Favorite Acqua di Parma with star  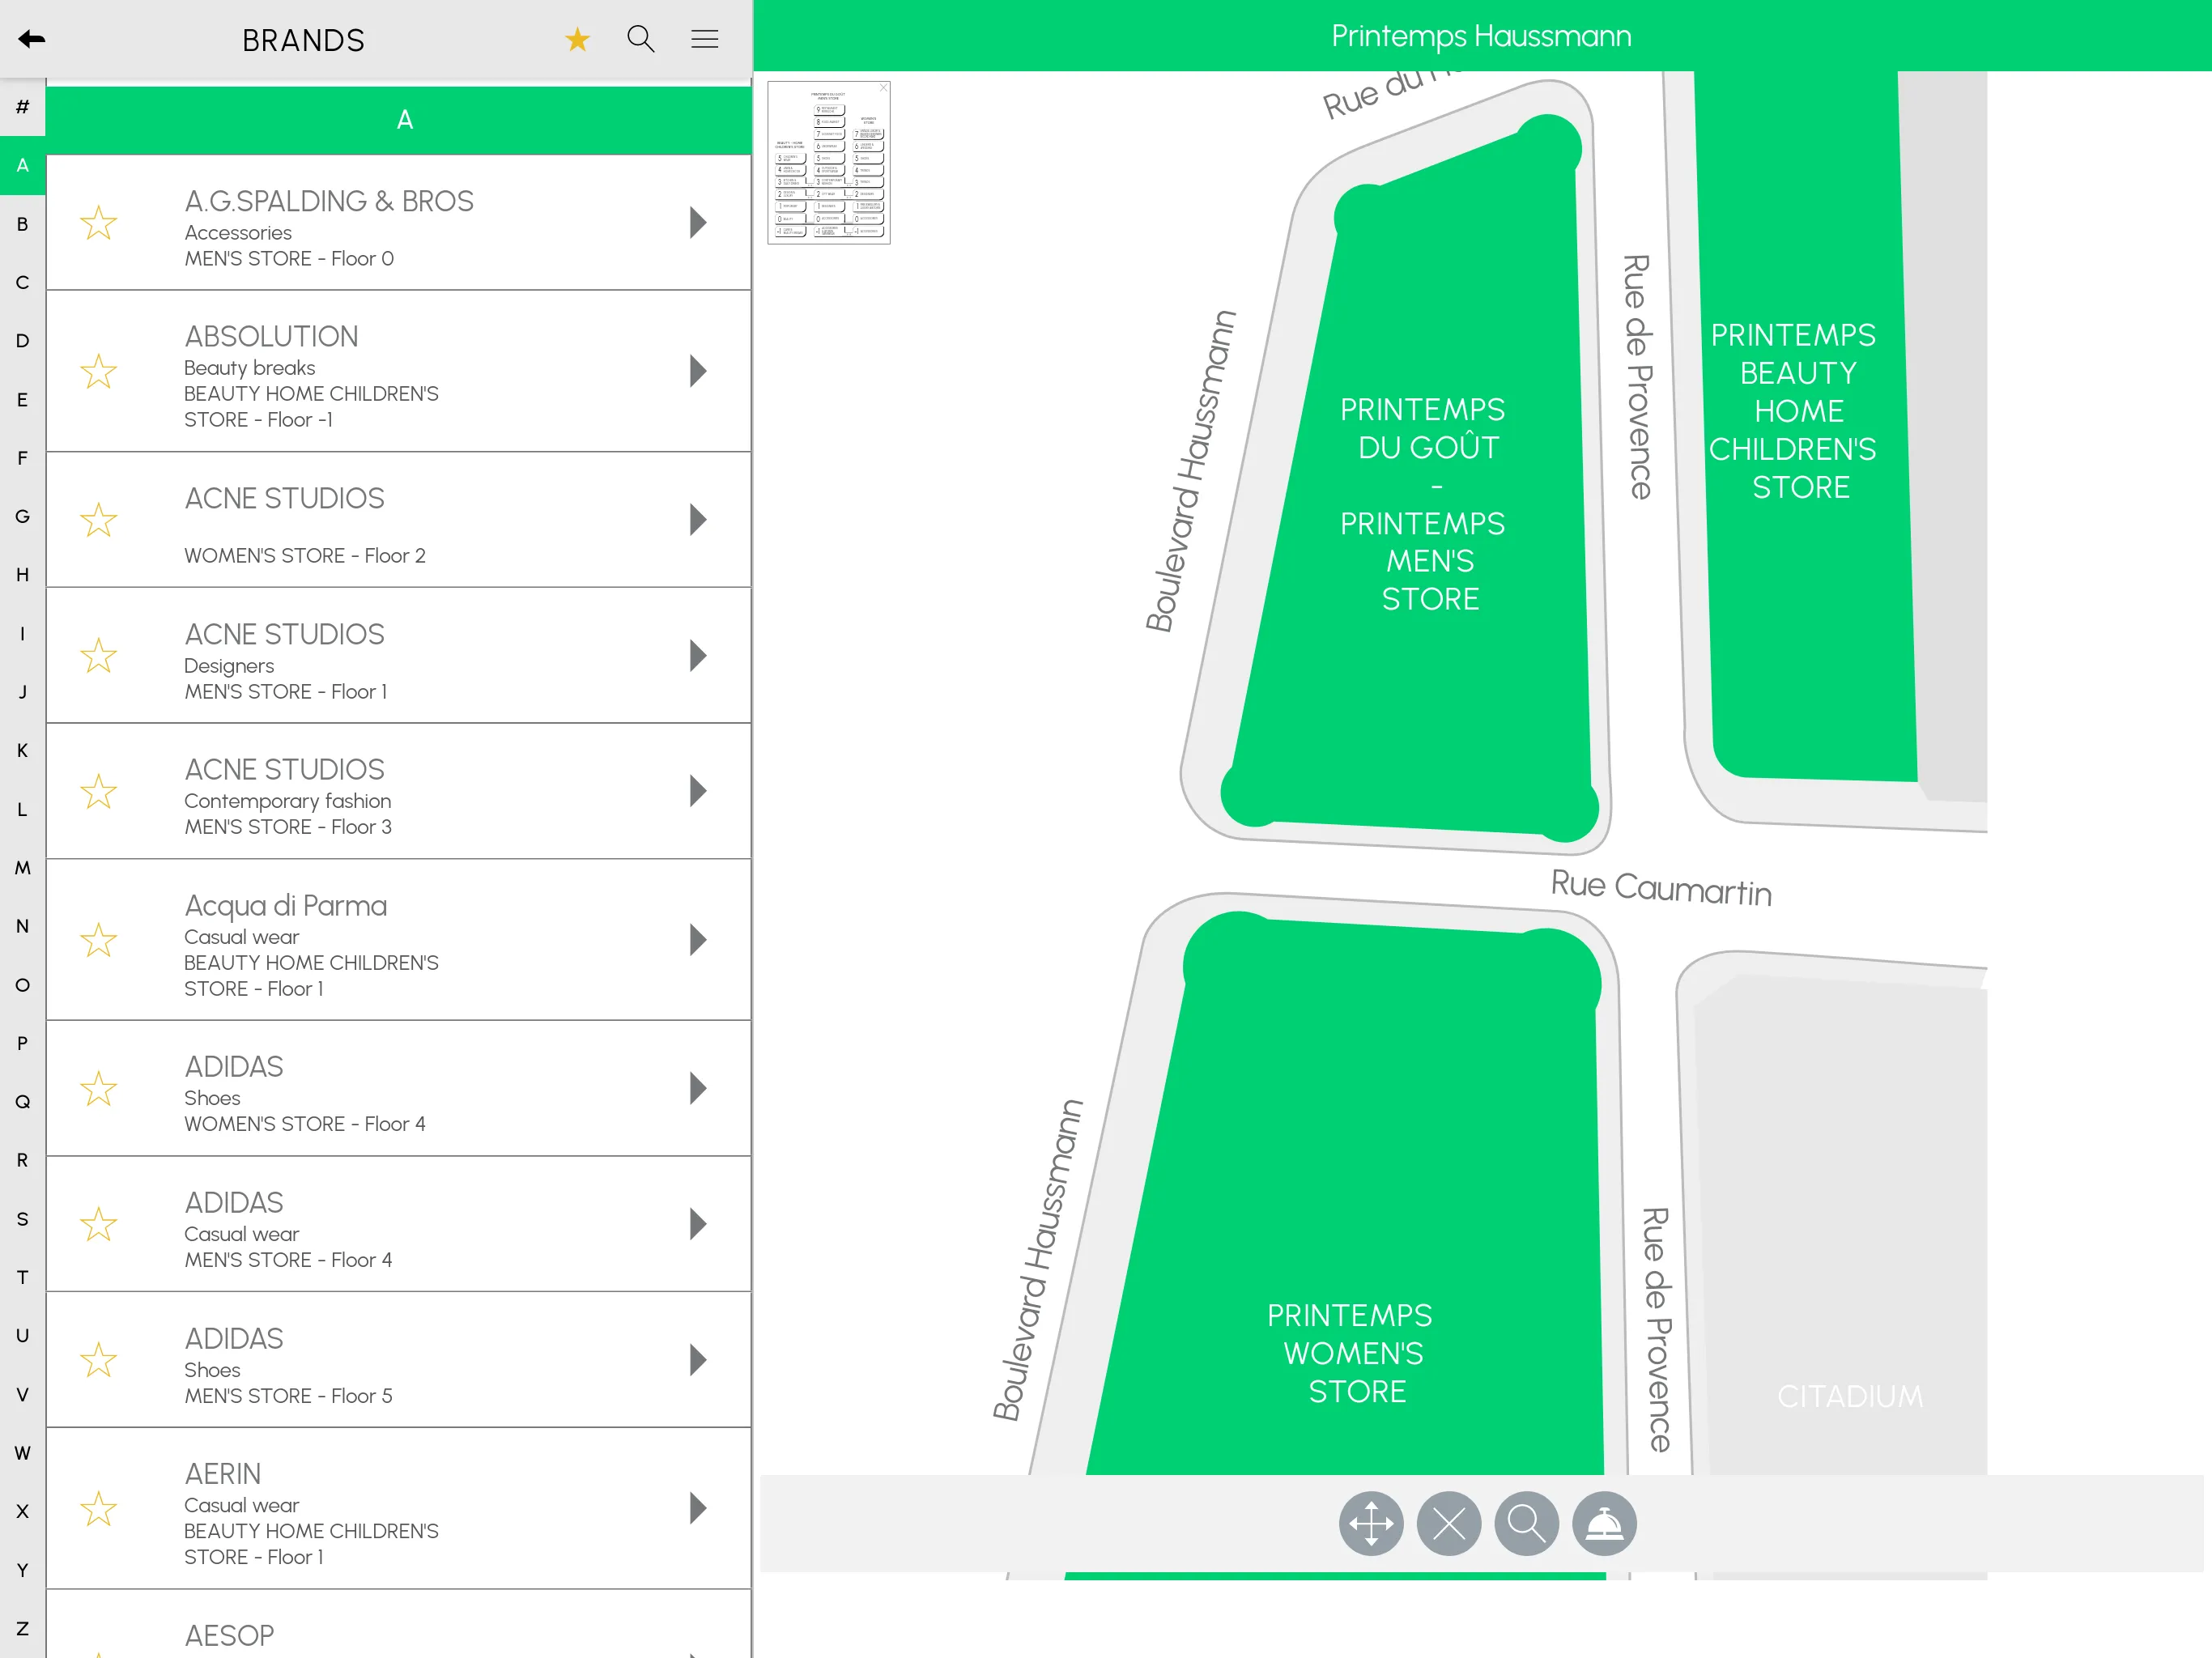coord(99,939)
